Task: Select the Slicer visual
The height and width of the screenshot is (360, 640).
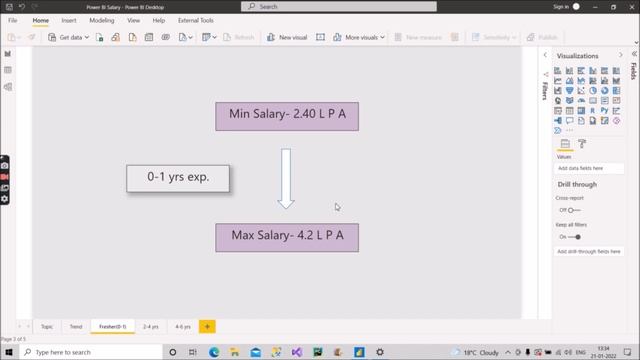Action: [x=558, y=111]
